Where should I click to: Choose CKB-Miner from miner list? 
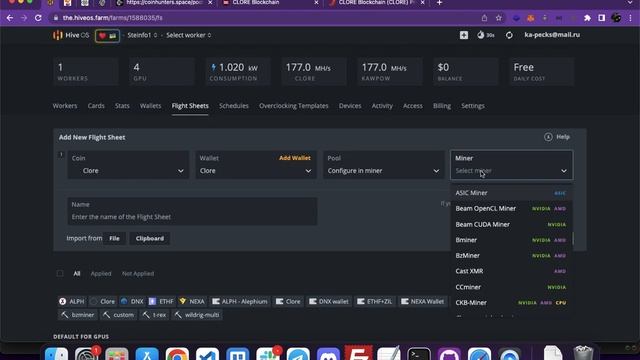(511, 302)
